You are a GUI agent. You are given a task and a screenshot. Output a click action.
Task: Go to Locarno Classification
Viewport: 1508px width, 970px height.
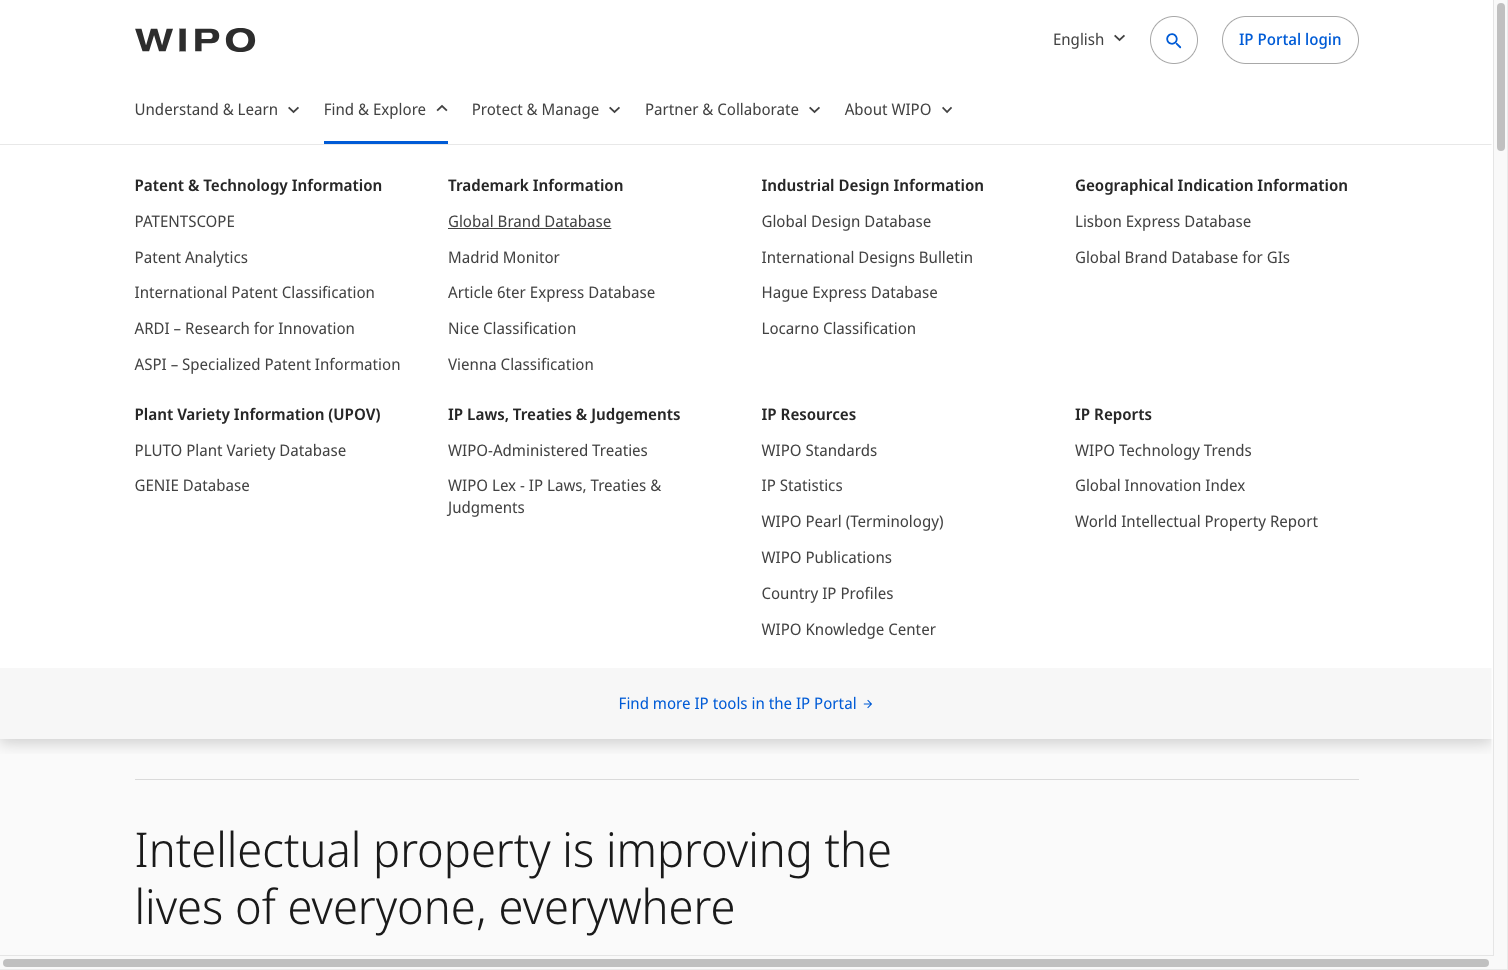(x=839, y=328)
